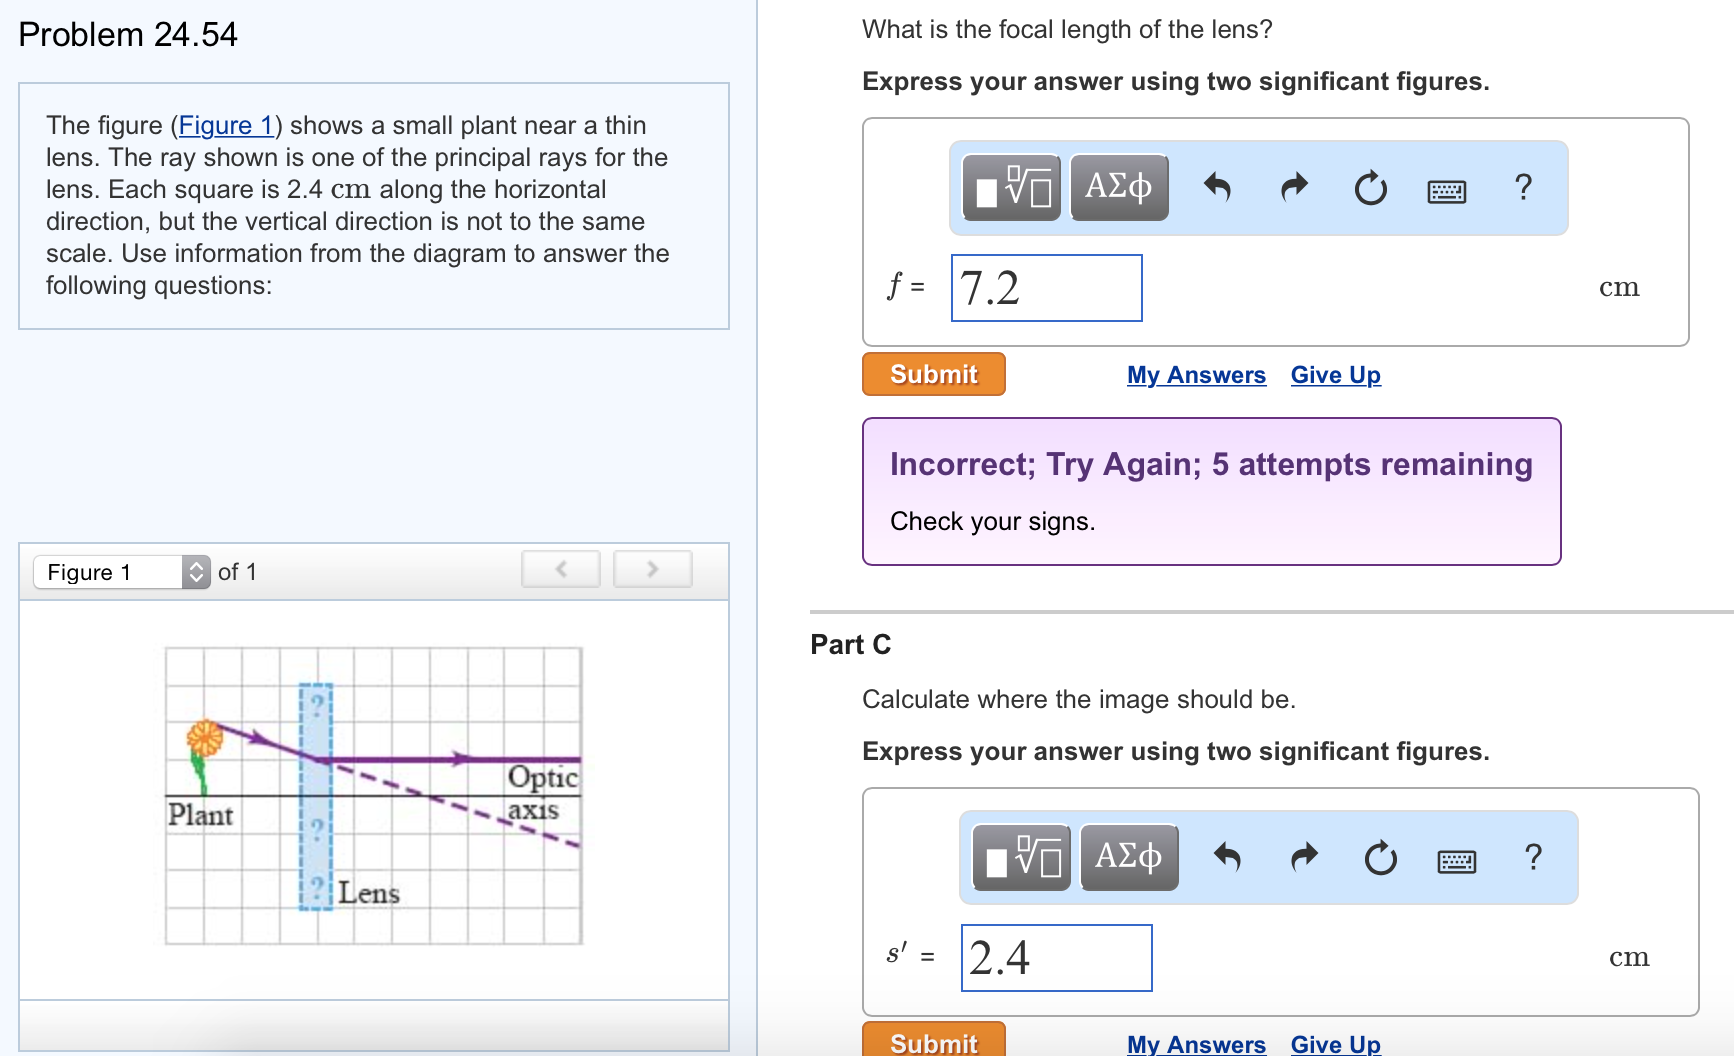This screenshot has width=1734, height=1056.
Task: Open the math template icon for focal length
Action: click(x=1012, y=187)
